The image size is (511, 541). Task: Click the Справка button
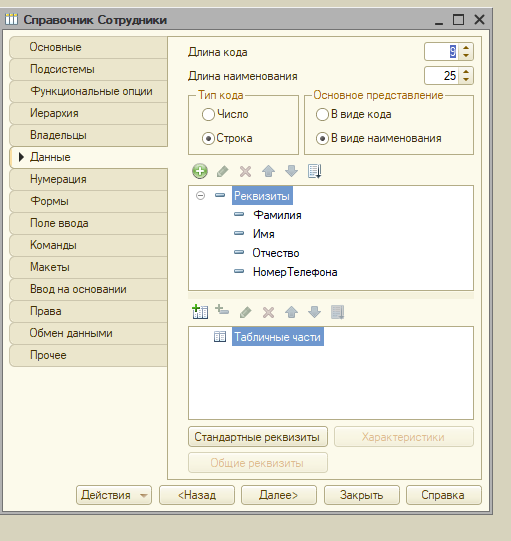click(x=443, y=495)
